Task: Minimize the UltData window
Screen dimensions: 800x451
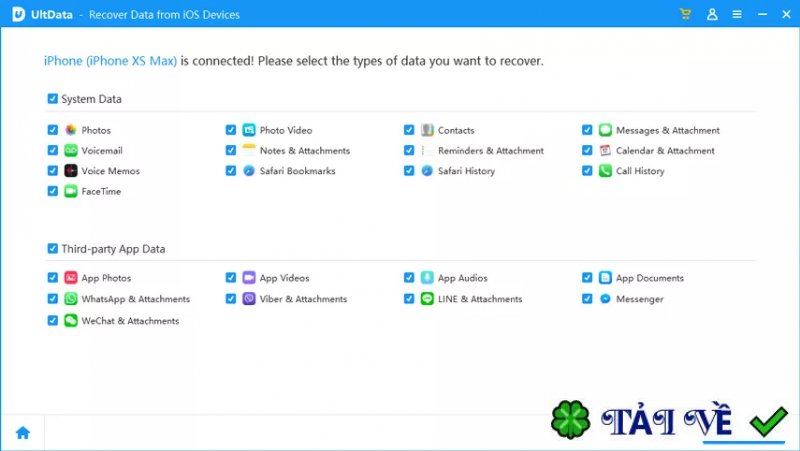Action: [x=762, y=14]
